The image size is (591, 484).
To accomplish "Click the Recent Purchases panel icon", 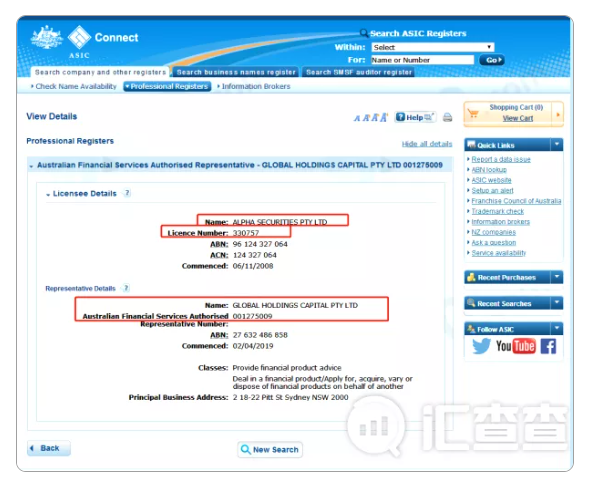I will (471, 277).
